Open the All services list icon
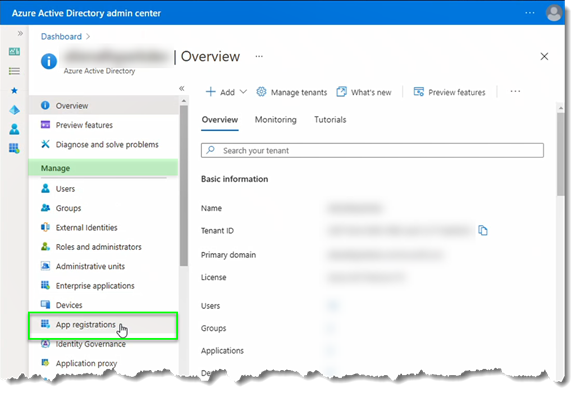 click(14, 71)
